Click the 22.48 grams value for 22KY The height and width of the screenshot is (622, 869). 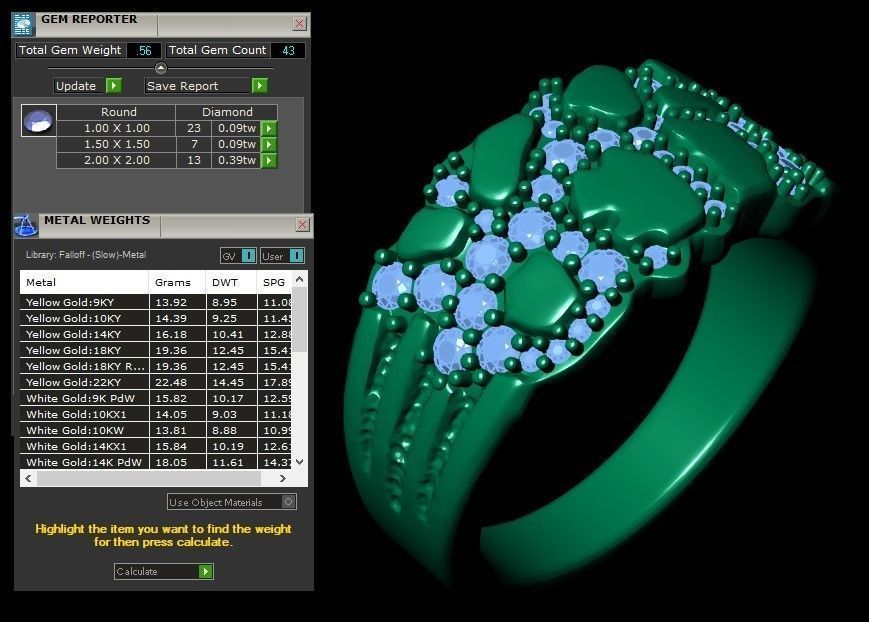click(171, 383)
